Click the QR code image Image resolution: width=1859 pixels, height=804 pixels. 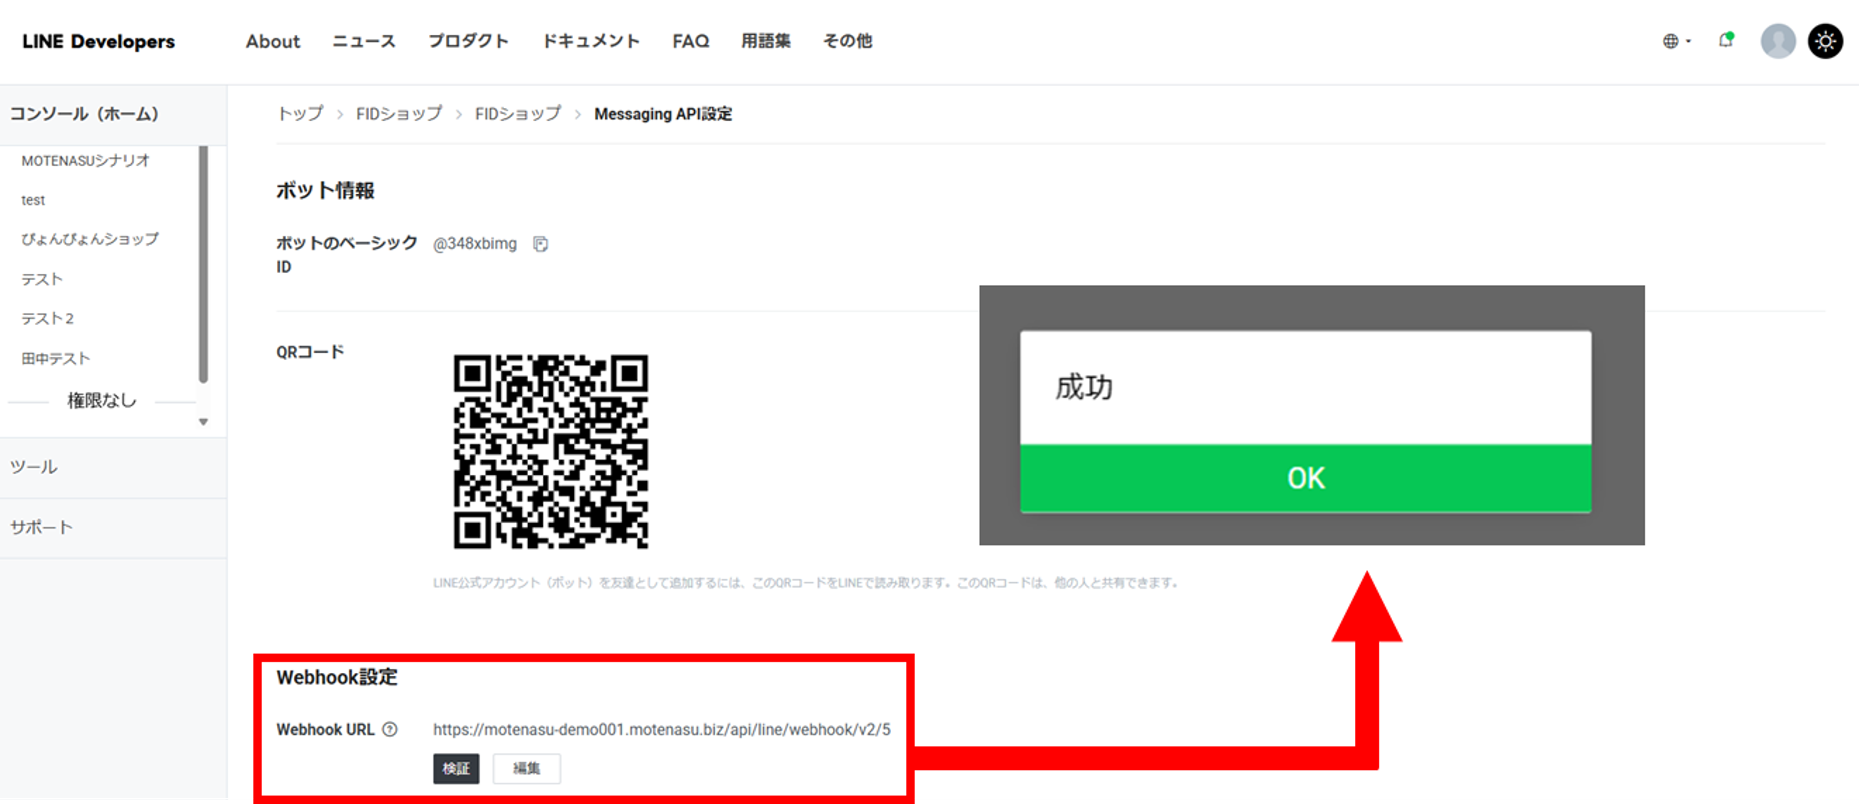(x=550, y=451)
